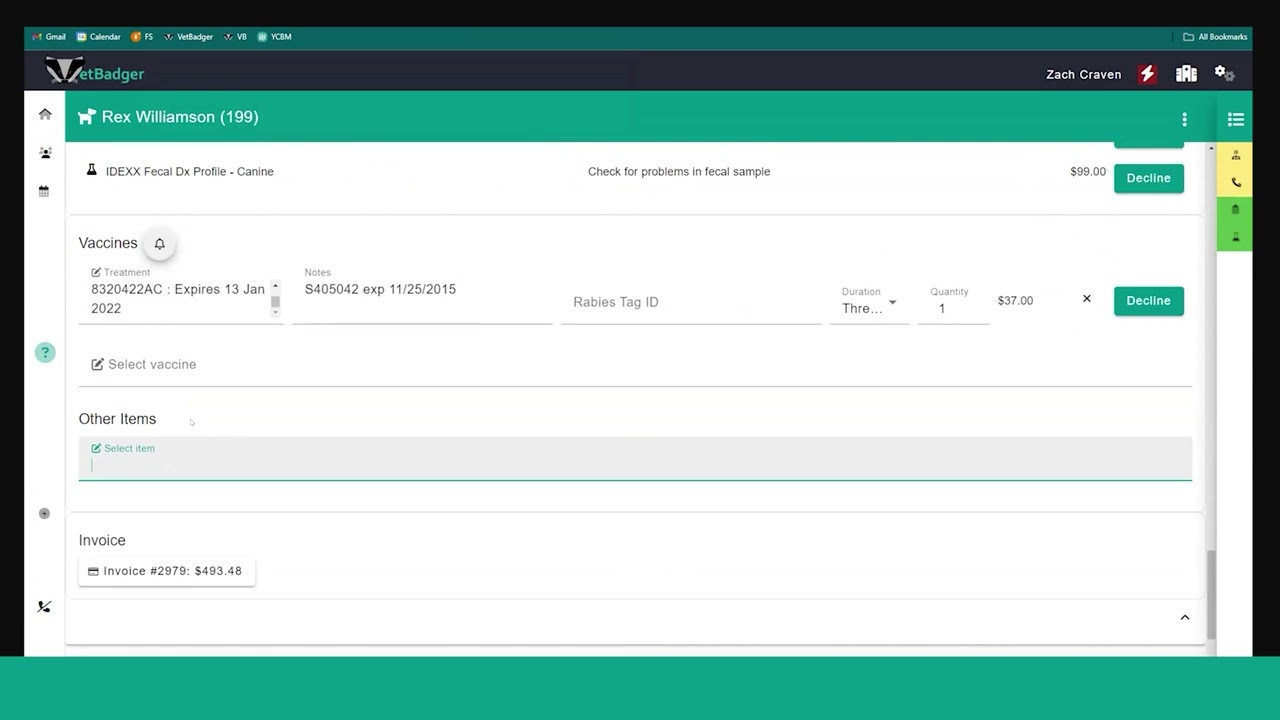The image size is (1280, 720).
Task: Open the Gmail bookmark
Action: tap(49, 37)
